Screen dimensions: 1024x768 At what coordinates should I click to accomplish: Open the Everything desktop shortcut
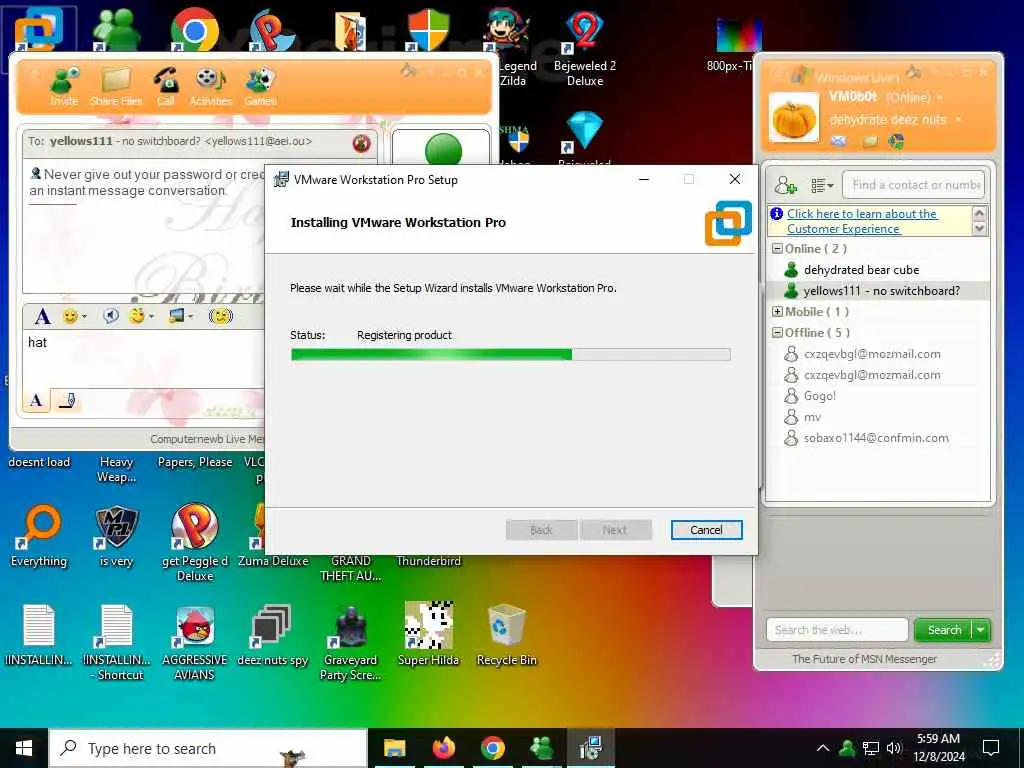click(x=39, y=535)
